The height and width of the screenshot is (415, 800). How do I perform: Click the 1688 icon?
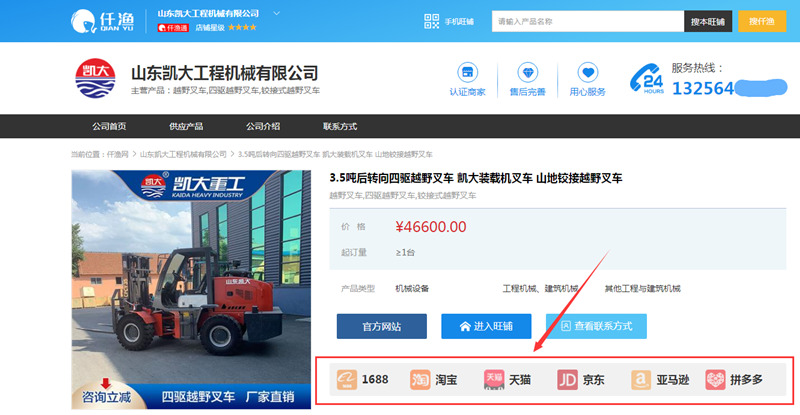(347, 380)
